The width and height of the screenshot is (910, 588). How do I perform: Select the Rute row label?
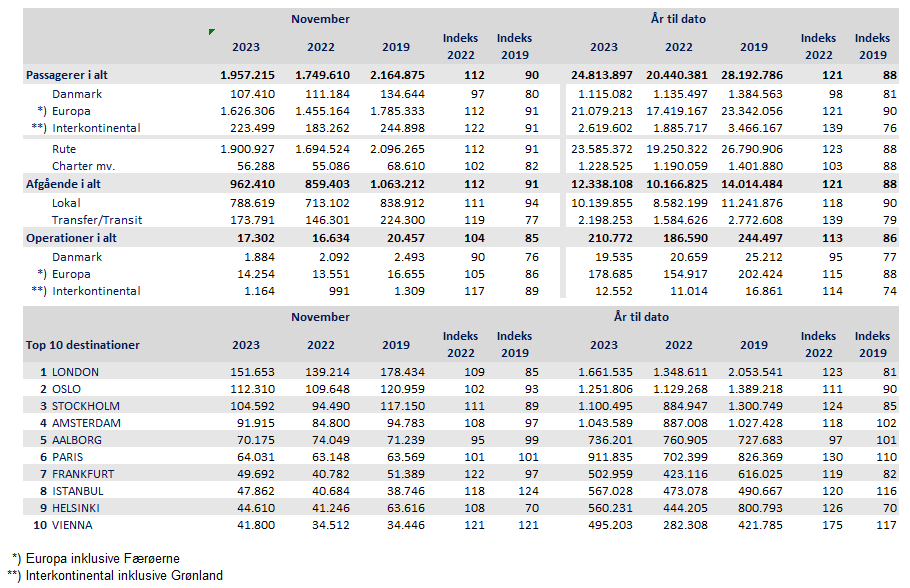coord(65,149)
